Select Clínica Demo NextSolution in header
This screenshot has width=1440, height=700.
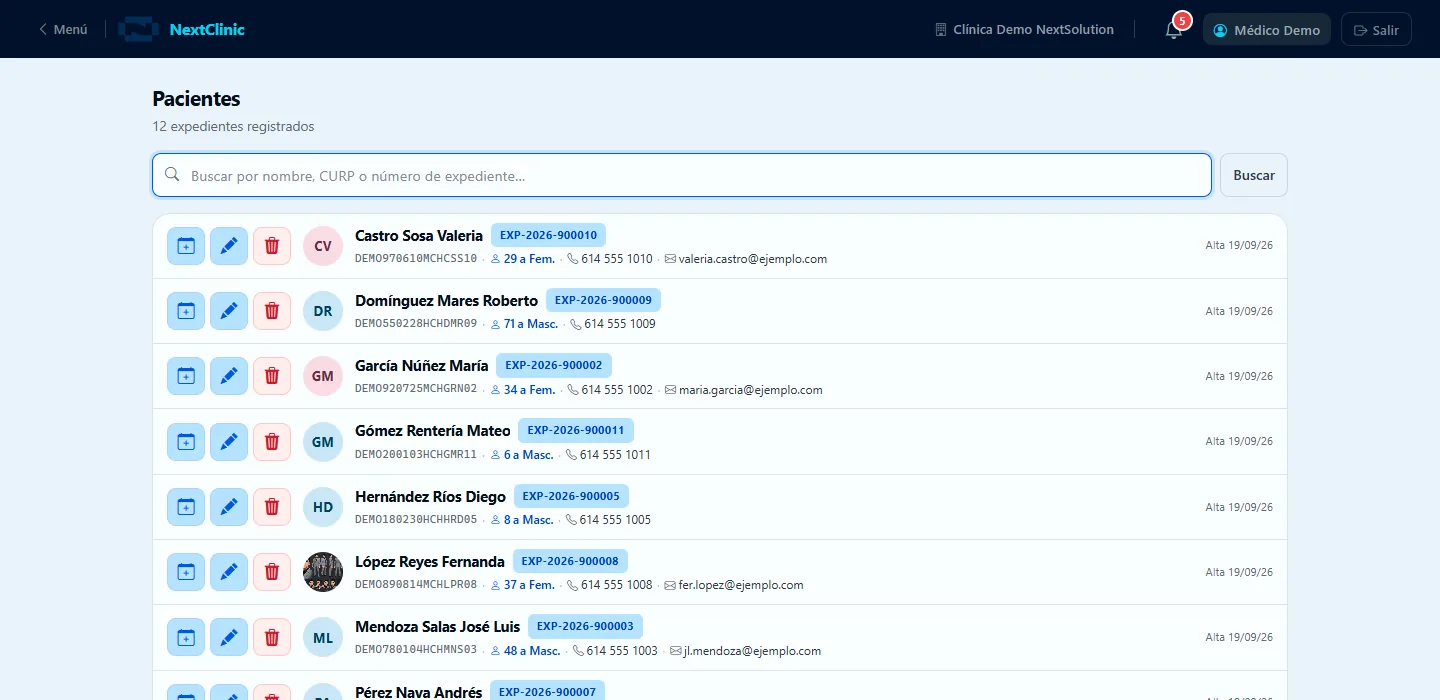[x=1024, y=30]
